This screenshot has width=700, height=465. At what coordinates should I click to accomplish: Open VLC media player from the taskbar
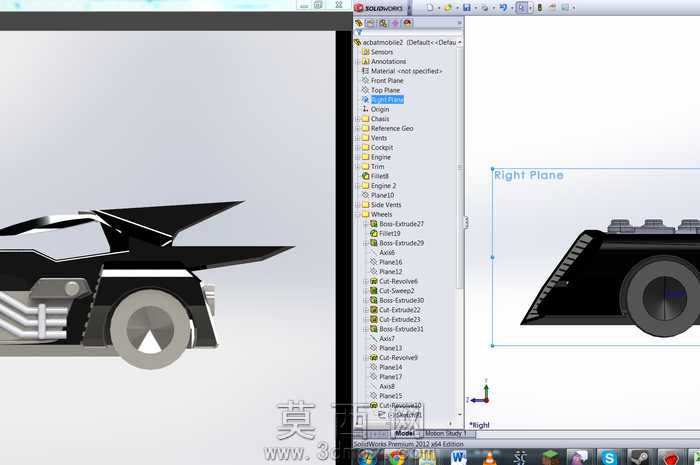point(489,457)
